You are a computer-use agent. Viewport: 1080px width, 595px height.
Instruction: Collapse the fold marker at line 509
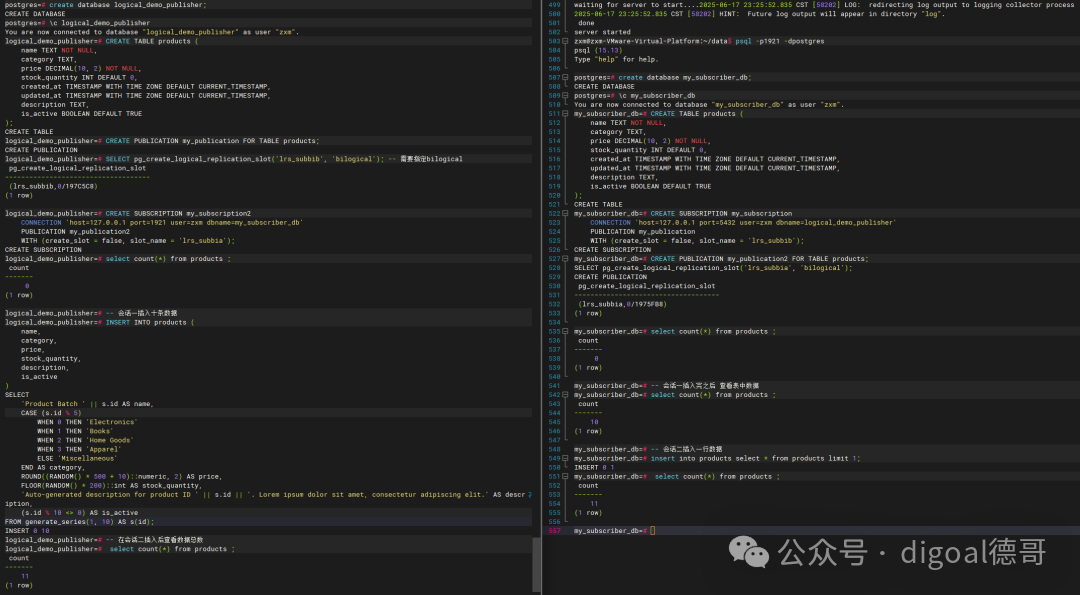tap(565, 96)
